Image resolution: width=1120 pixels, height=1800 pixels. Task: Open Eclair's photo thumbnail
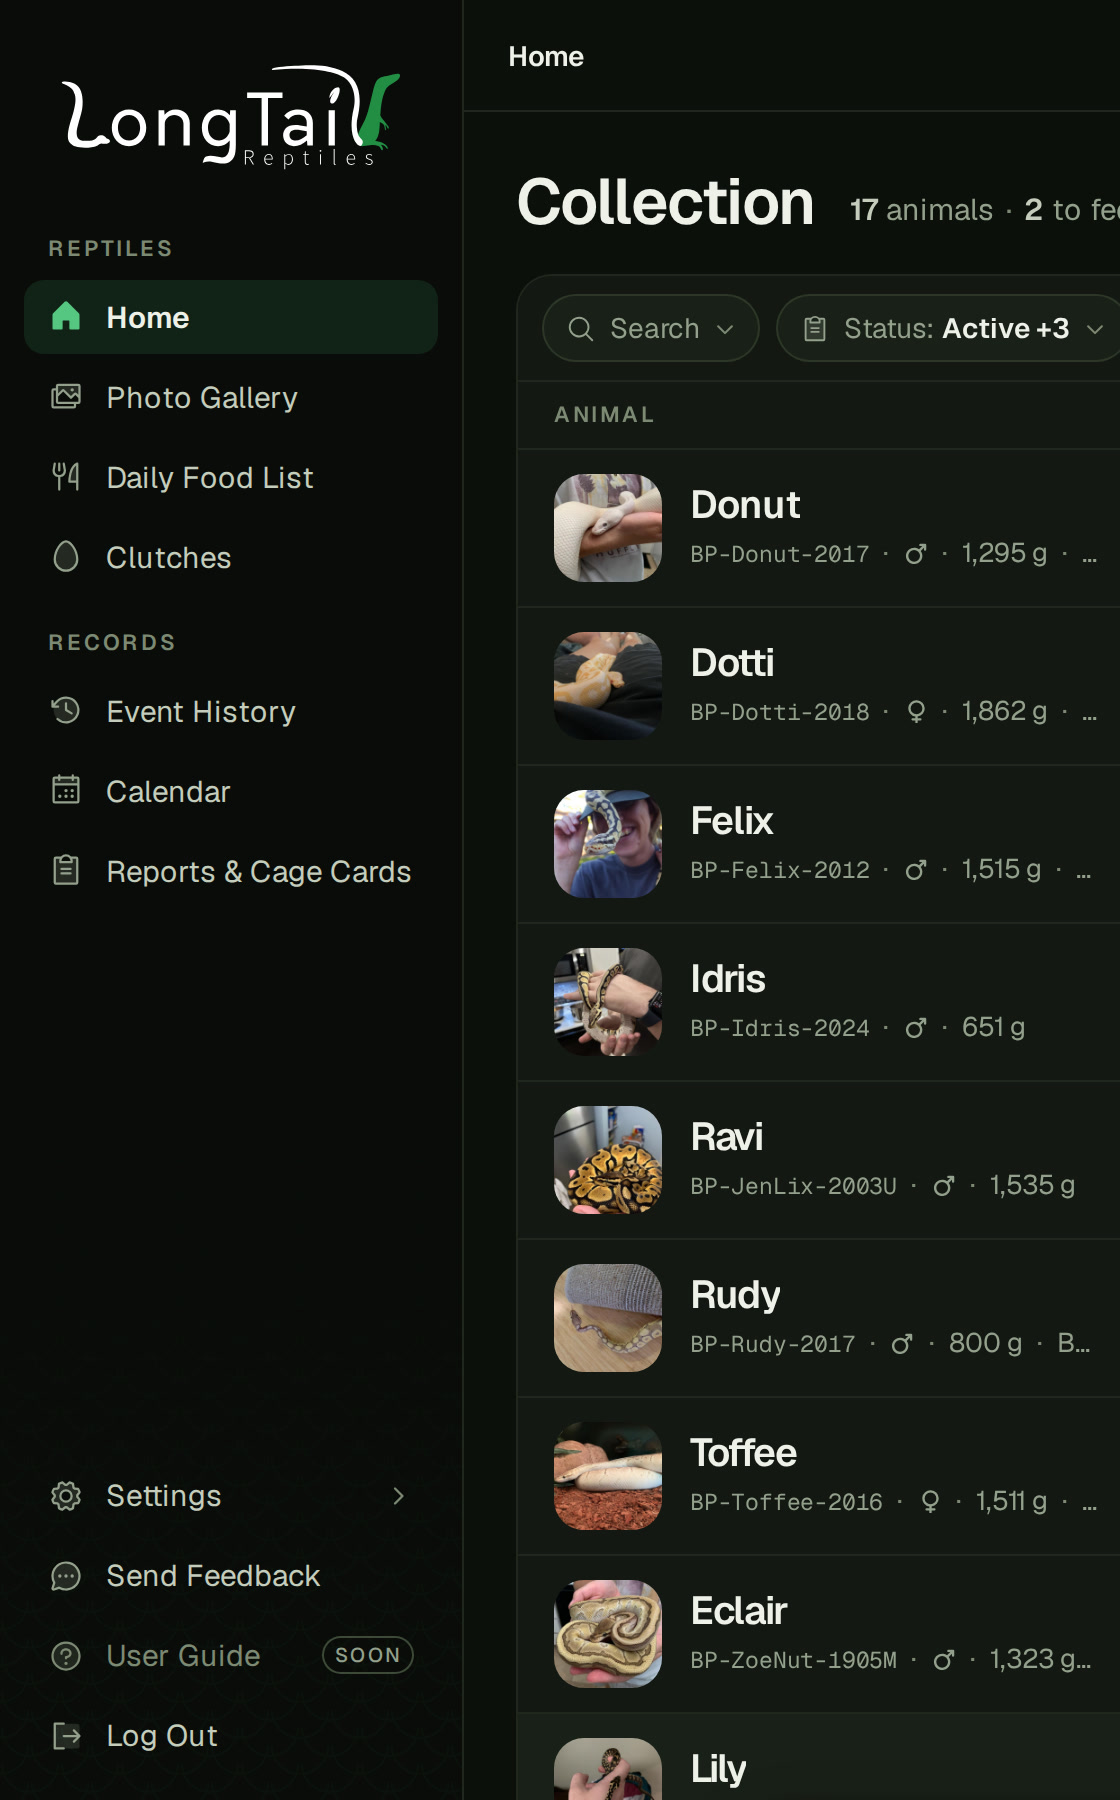pos(608,1634)
